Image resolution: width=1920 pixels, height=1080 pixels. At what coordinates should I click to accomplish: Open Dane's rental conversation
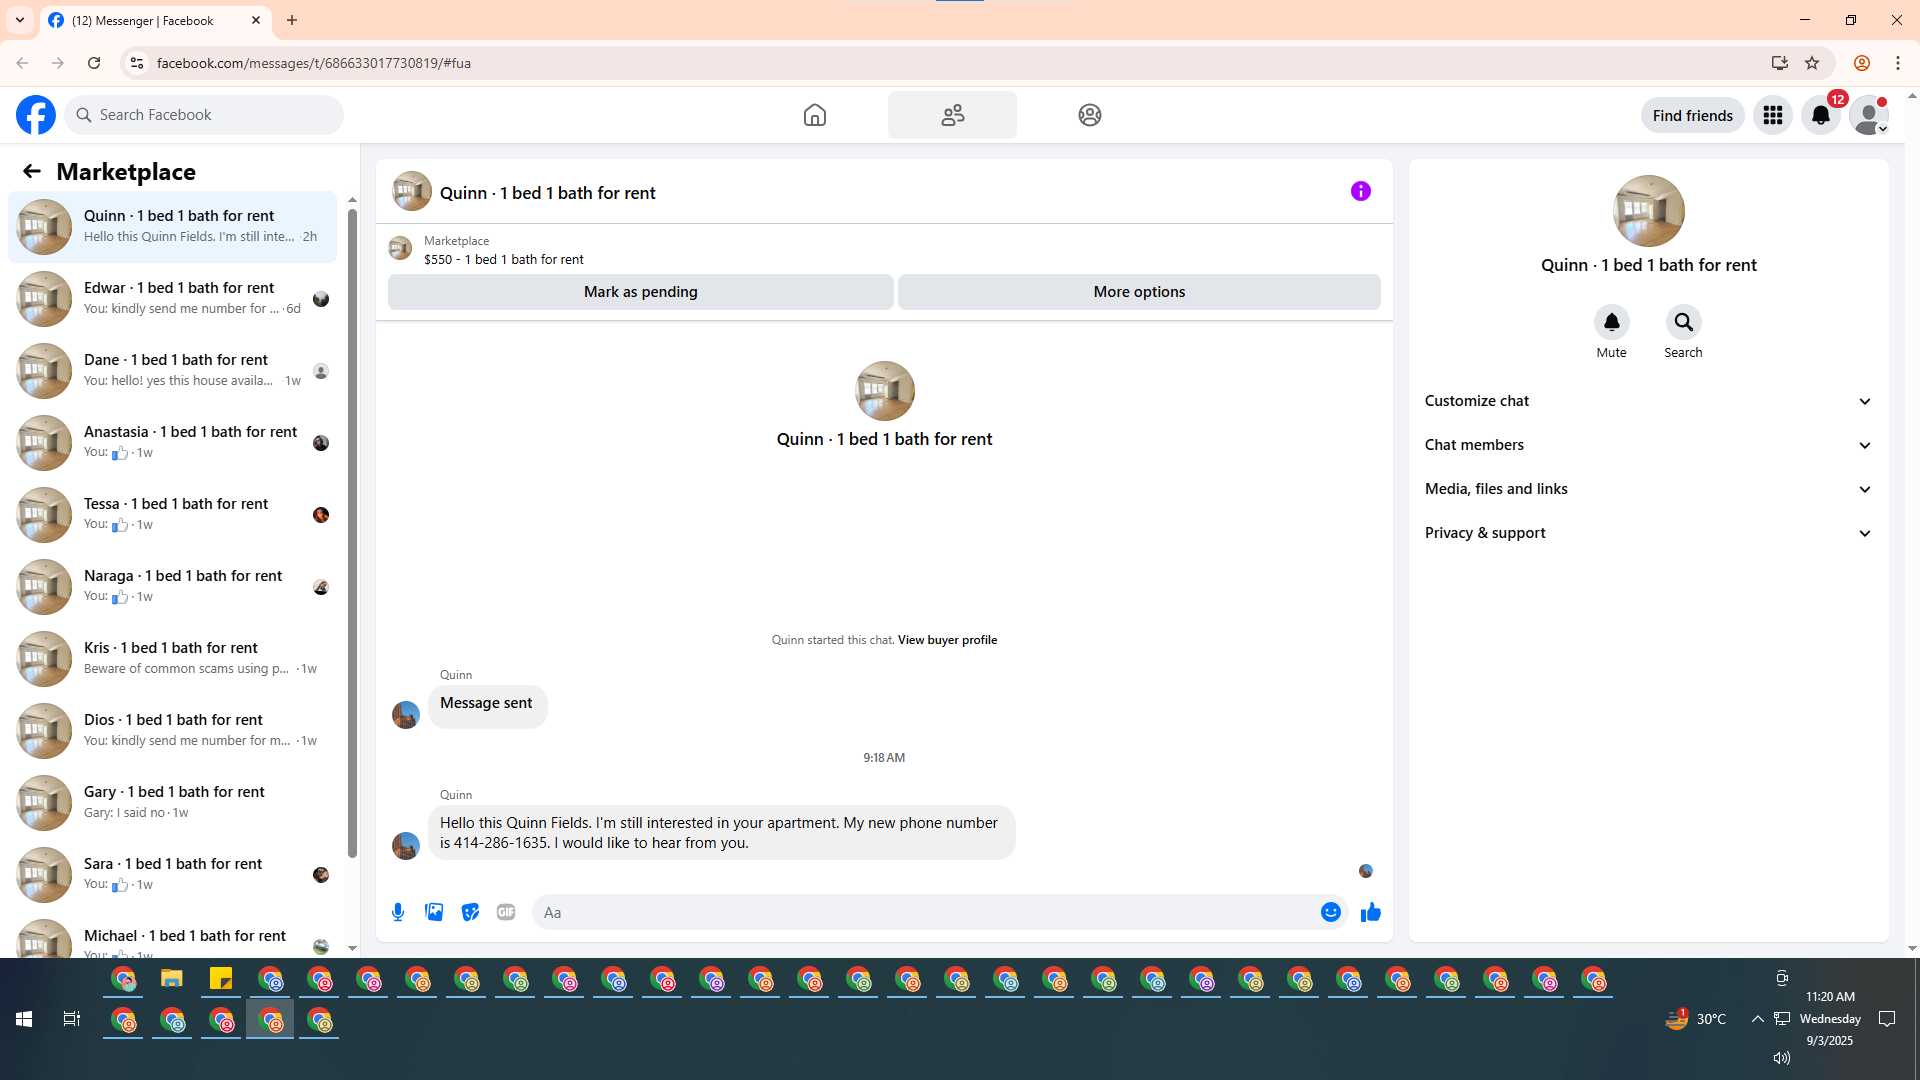tap(172, 370)
